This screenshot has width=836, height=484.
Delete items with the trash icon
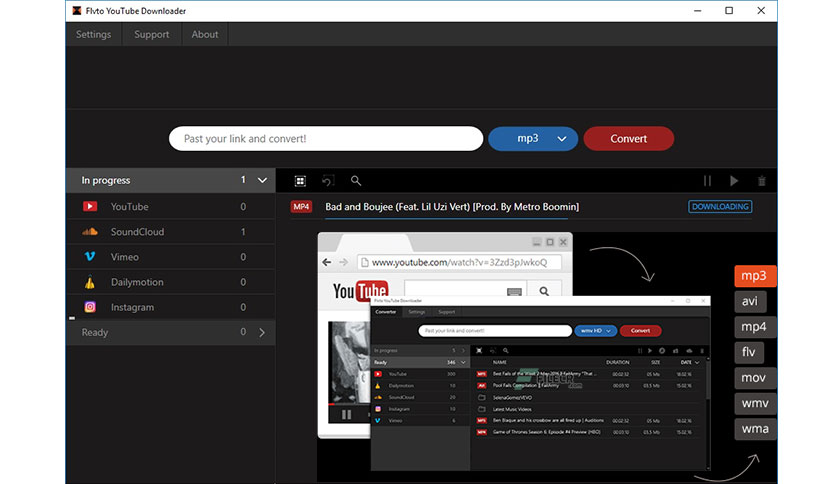[x=762, y=181]
